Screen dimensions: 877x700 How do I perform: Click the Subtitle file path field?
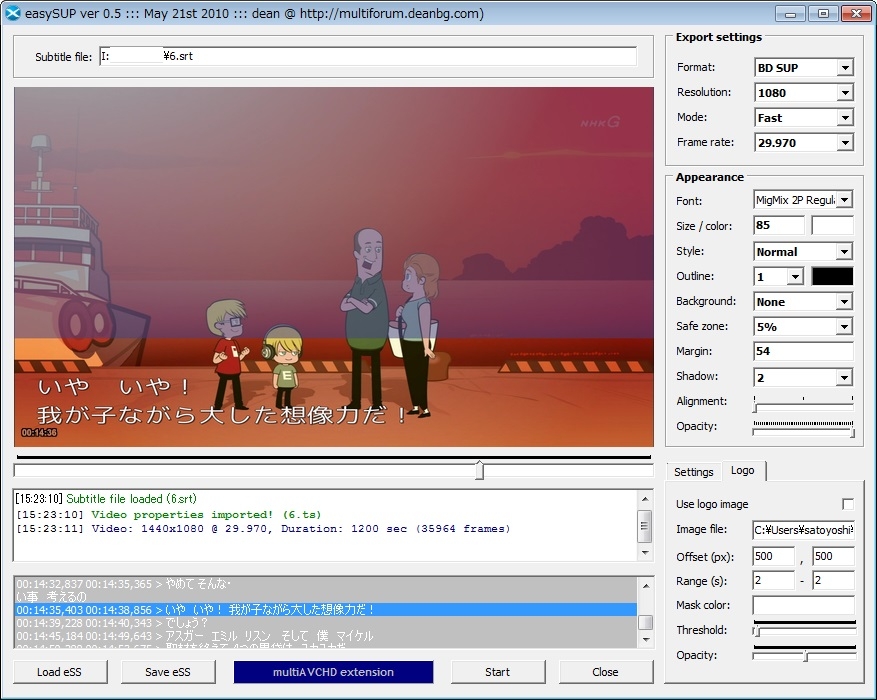[x=367, y=57]
